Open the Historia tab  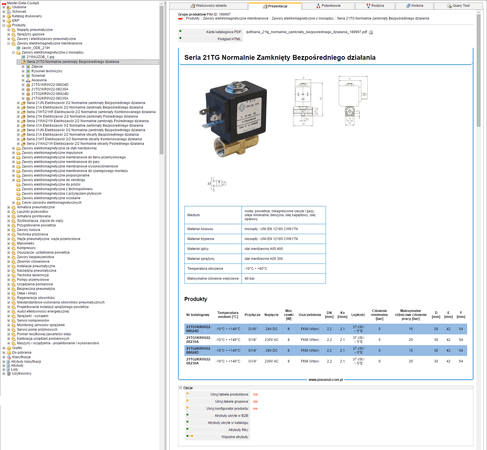[414, 6]
